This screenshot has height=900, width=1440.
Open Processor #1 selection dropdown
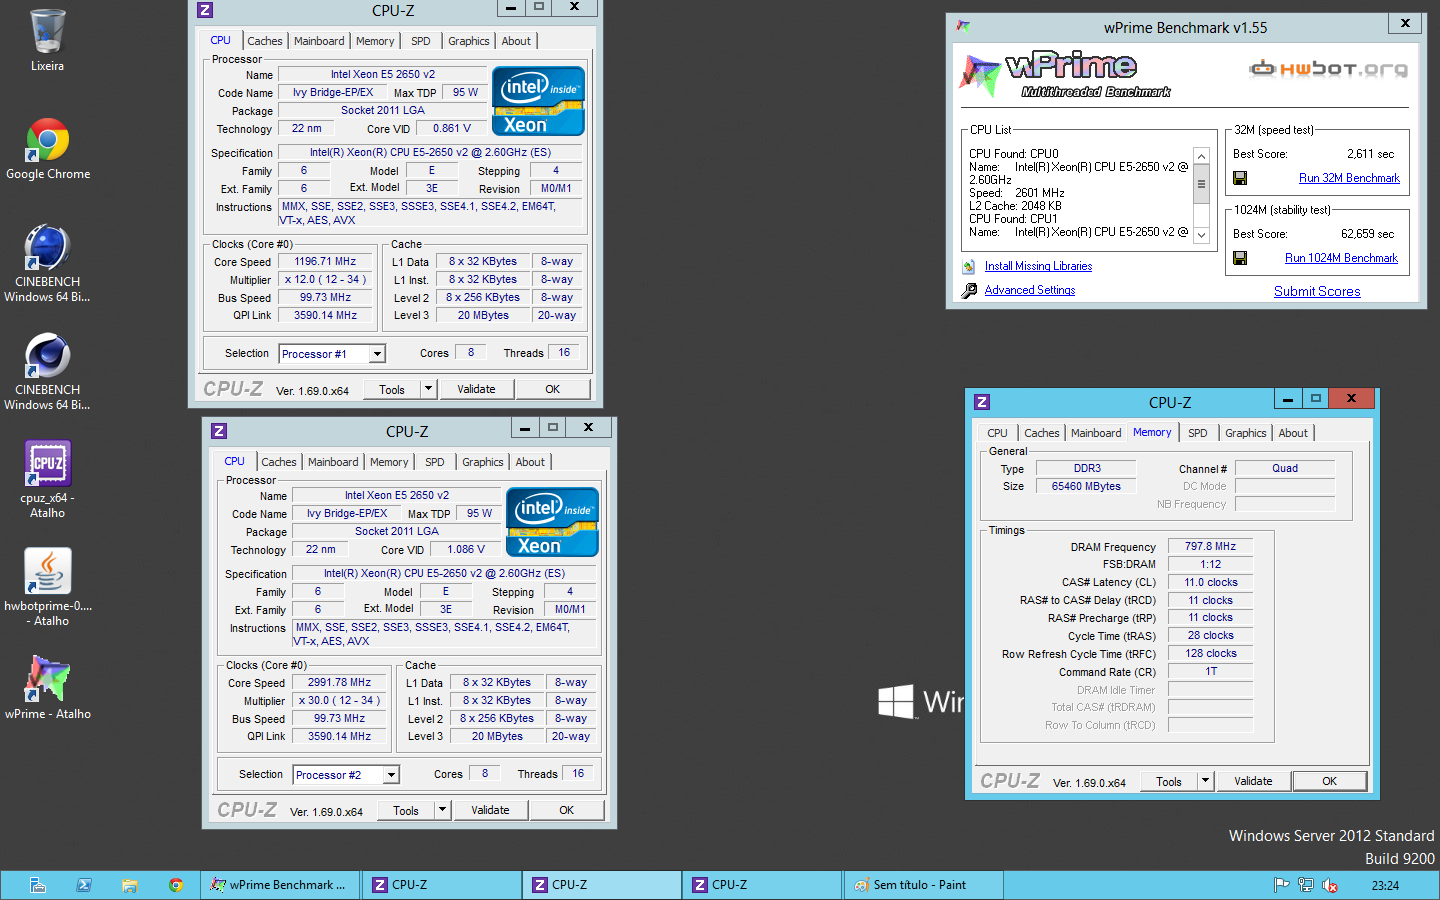(377, 354)
